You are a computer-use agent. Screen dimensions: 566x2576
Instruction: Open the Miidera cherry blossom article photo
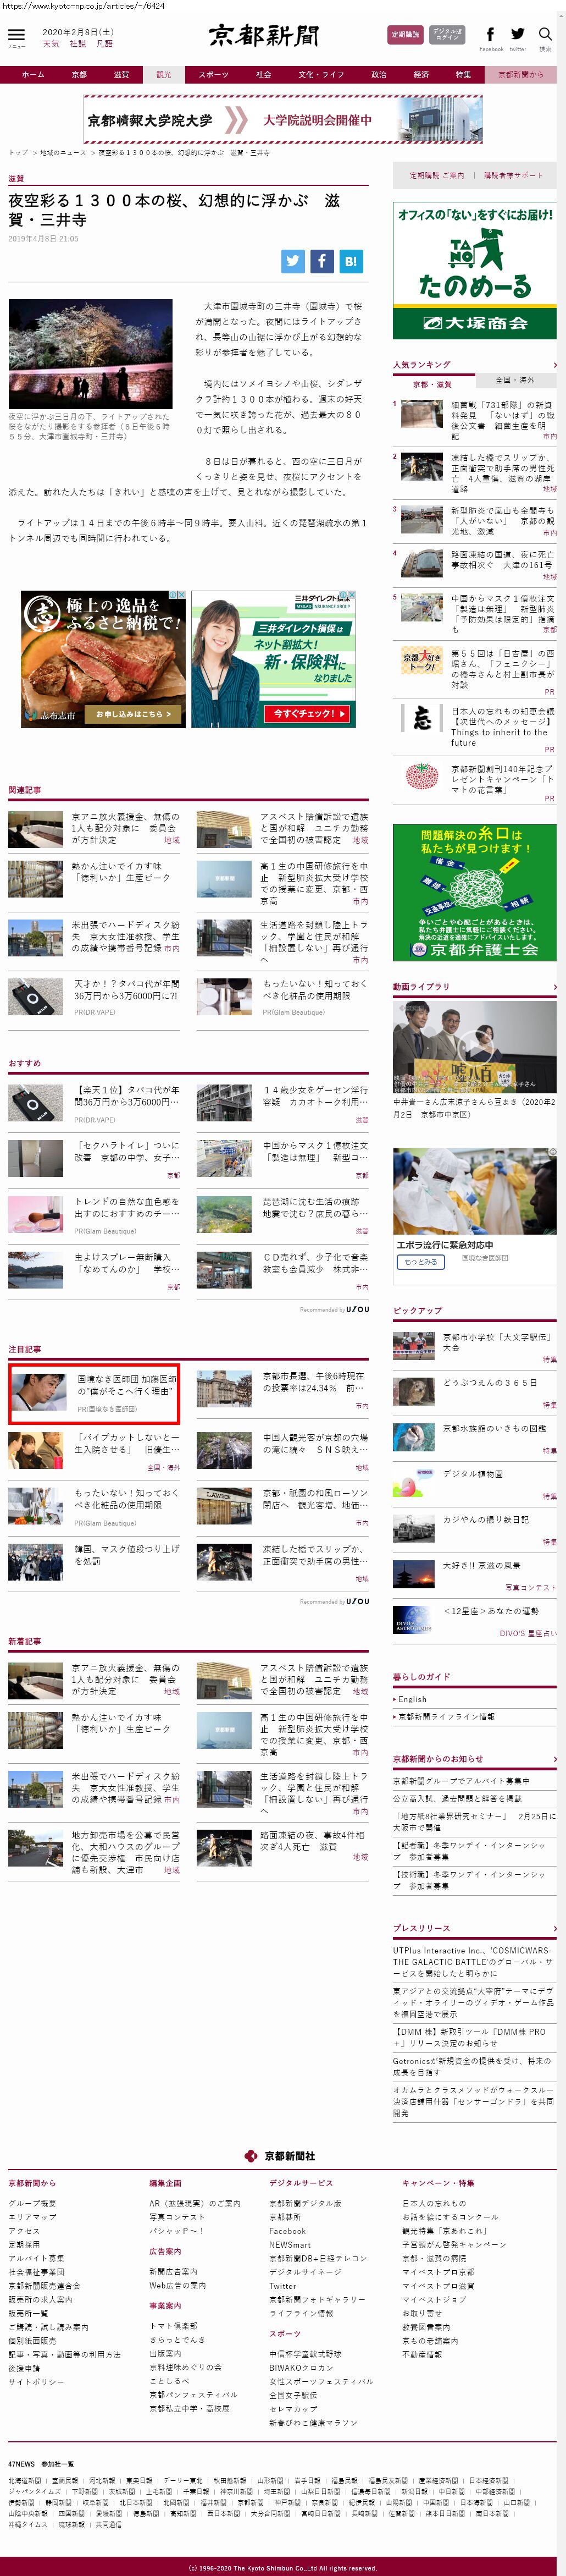90,353
